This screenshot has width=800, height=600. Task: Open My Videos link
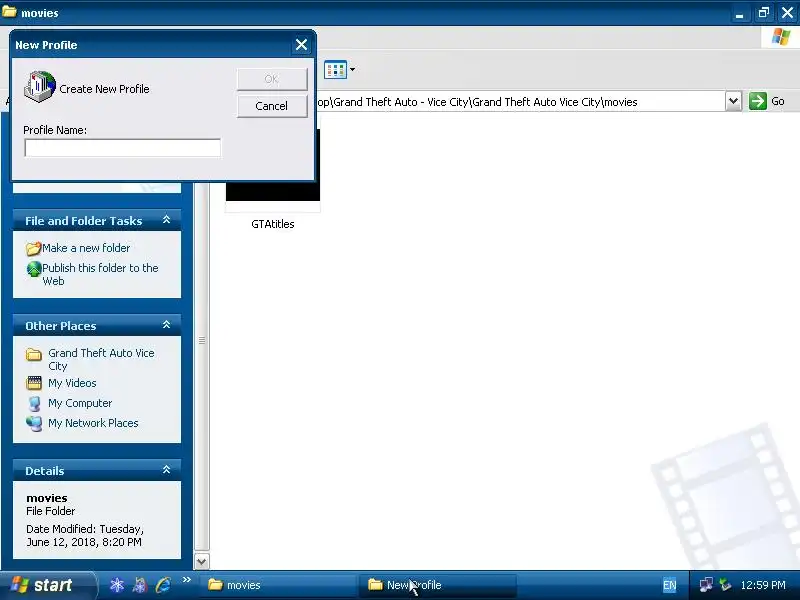click(72, 383)
